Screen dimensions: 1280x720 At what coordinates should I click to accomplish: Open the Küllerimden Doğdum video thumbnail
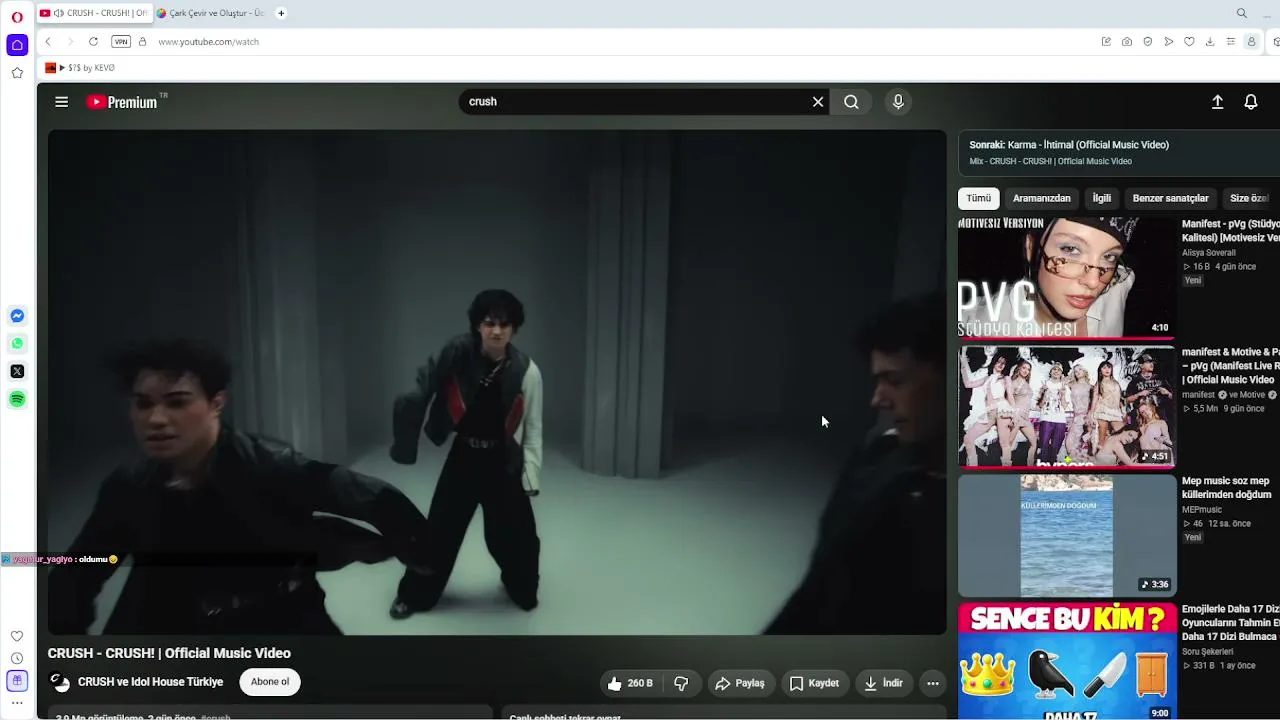point(1067,536)
